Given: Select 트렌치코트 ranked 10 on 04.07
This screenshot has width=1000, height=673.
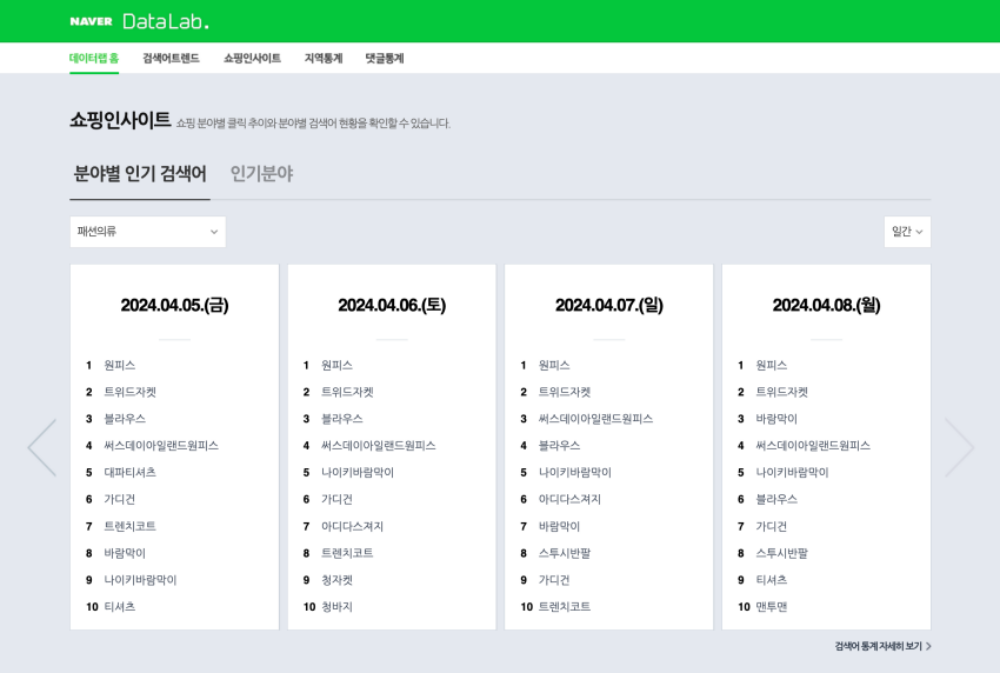Looking at the screenshot, I should (x=564, y=607).
